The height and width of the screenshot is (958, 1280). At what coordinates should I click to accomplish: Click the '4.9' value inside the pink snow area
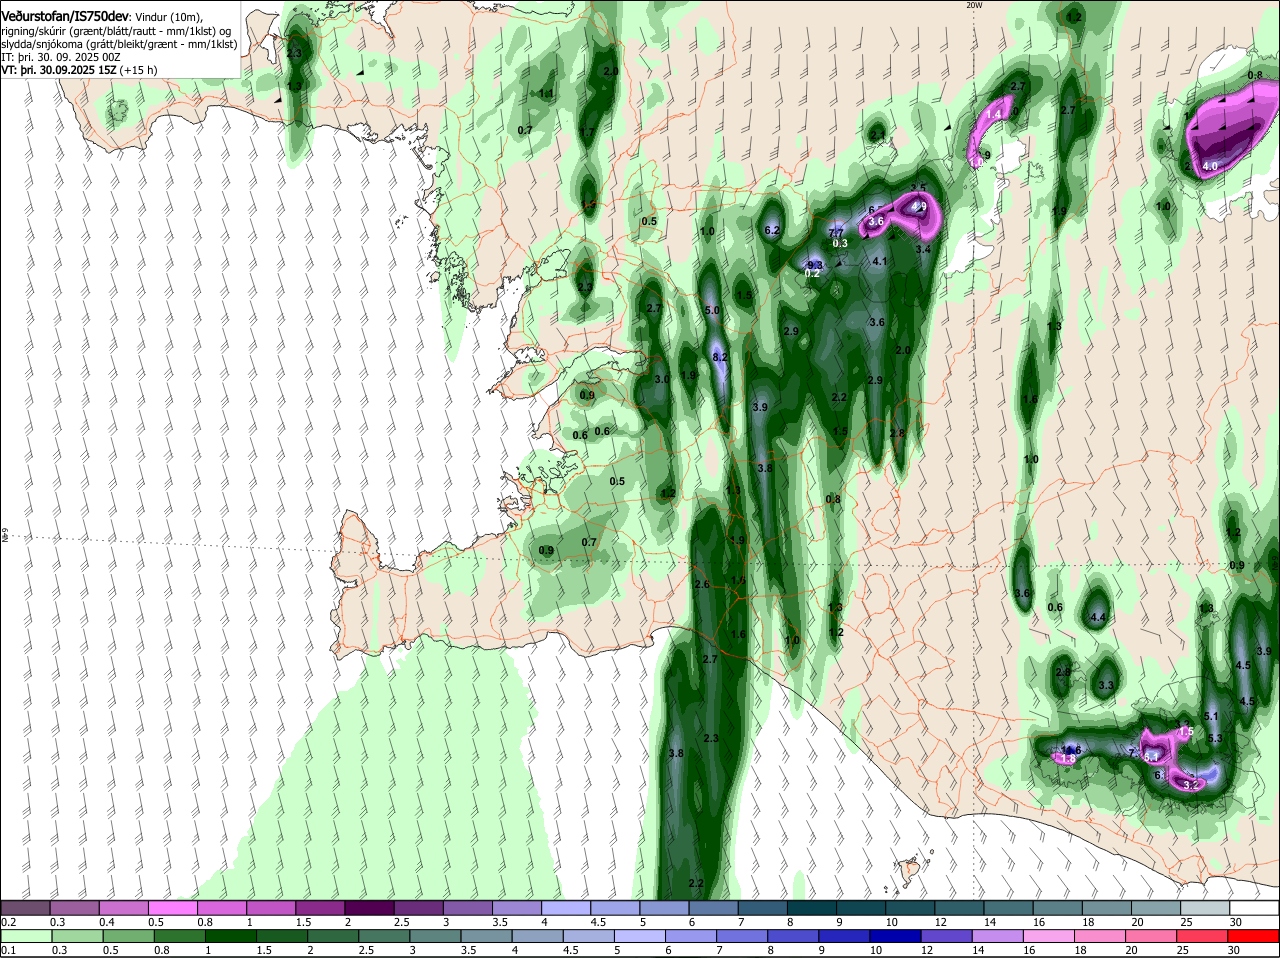click(921, 207)
